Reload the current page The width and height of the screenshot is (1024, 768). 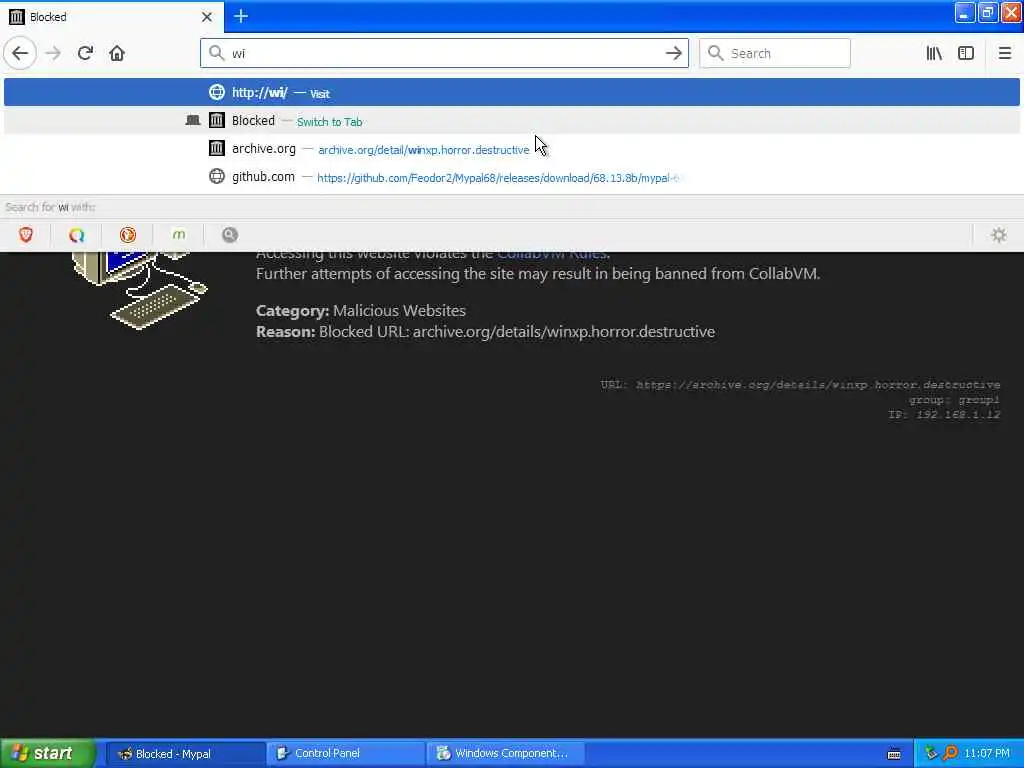tap(86, 54)
